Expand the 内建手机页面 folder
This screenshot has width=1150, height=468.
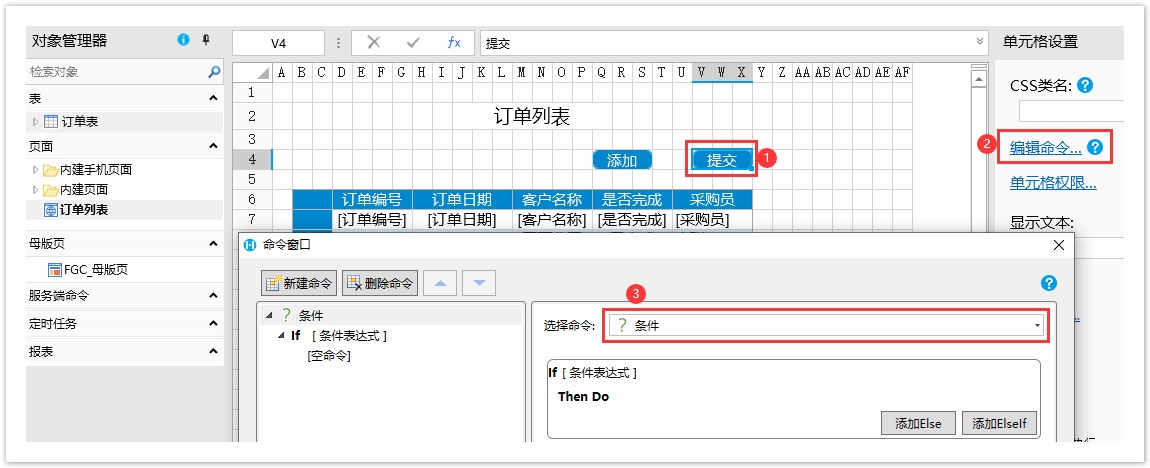[x=37, y=169]
